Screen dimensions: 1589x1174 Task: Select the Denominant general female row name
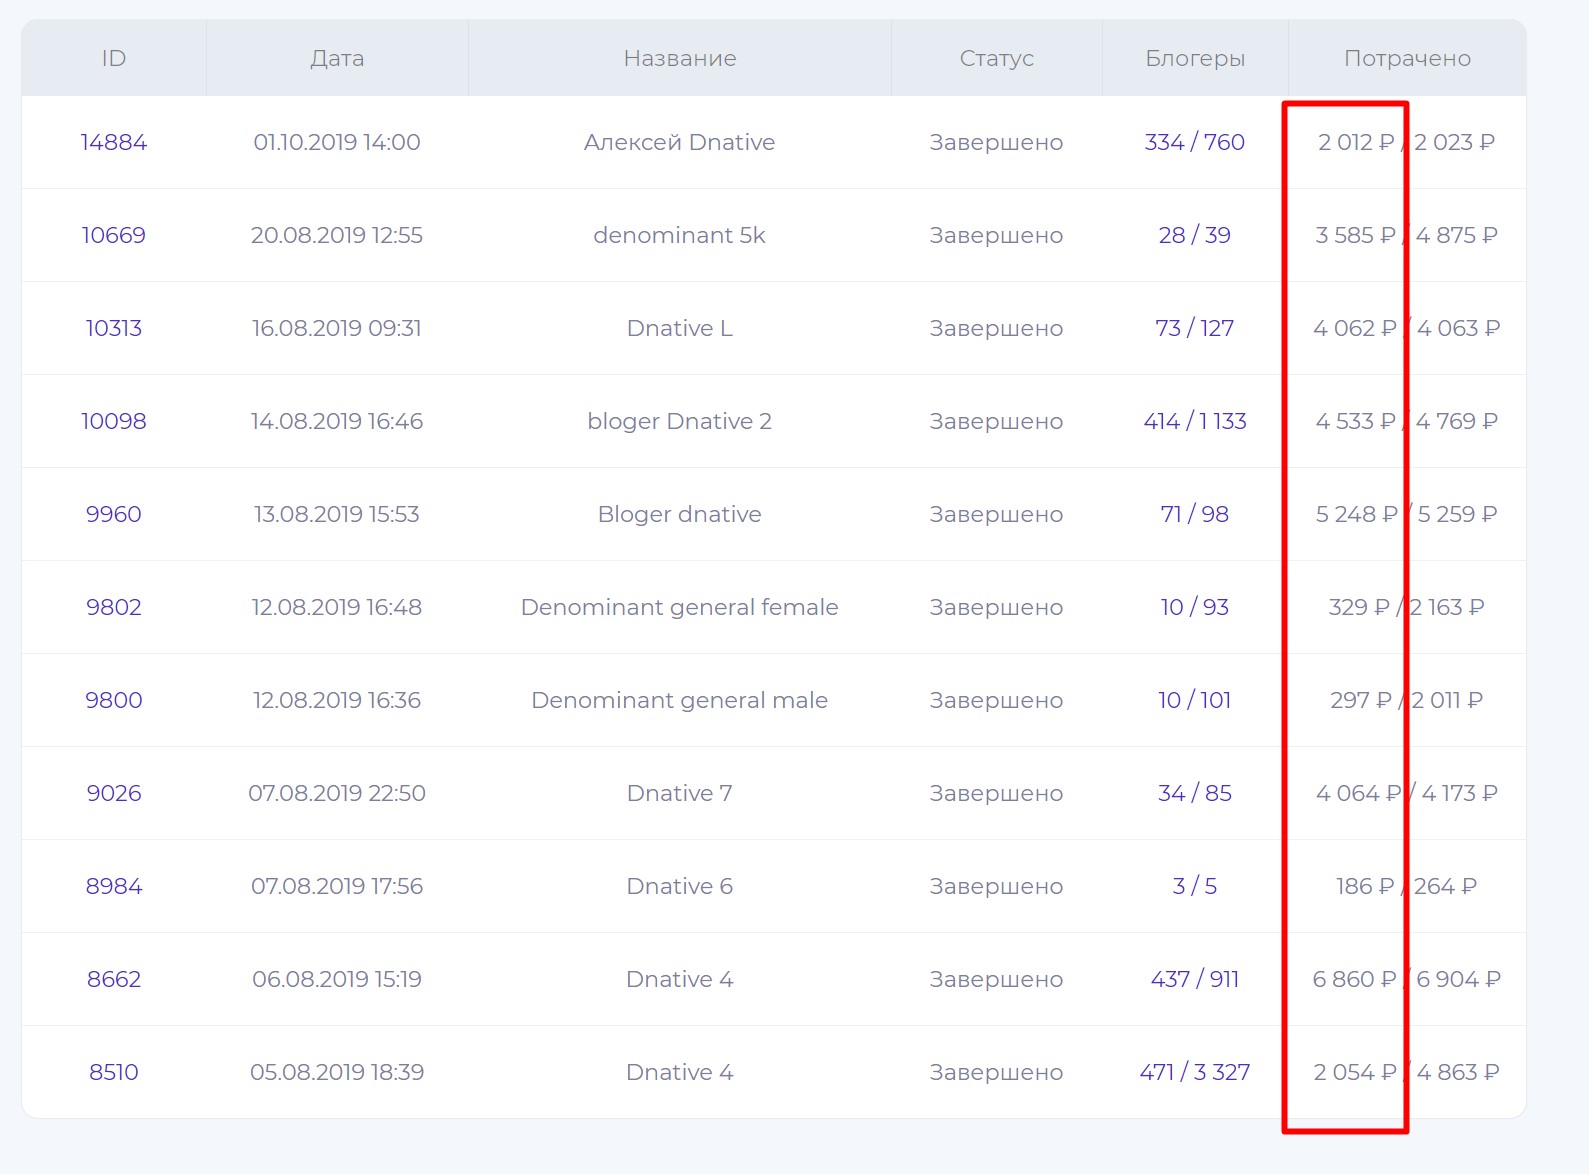(x=680, y=607)
